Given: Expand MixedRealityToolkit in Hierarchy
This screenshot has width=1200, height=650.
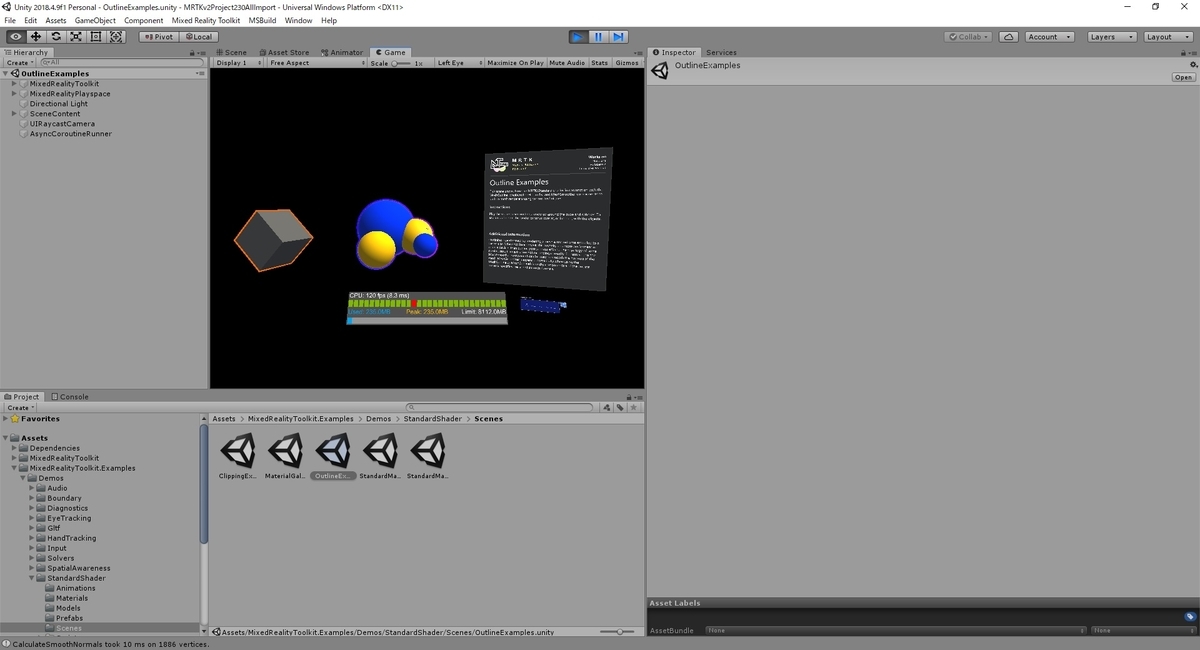Looking at the screenshot, I should click(x=14, y=84).
